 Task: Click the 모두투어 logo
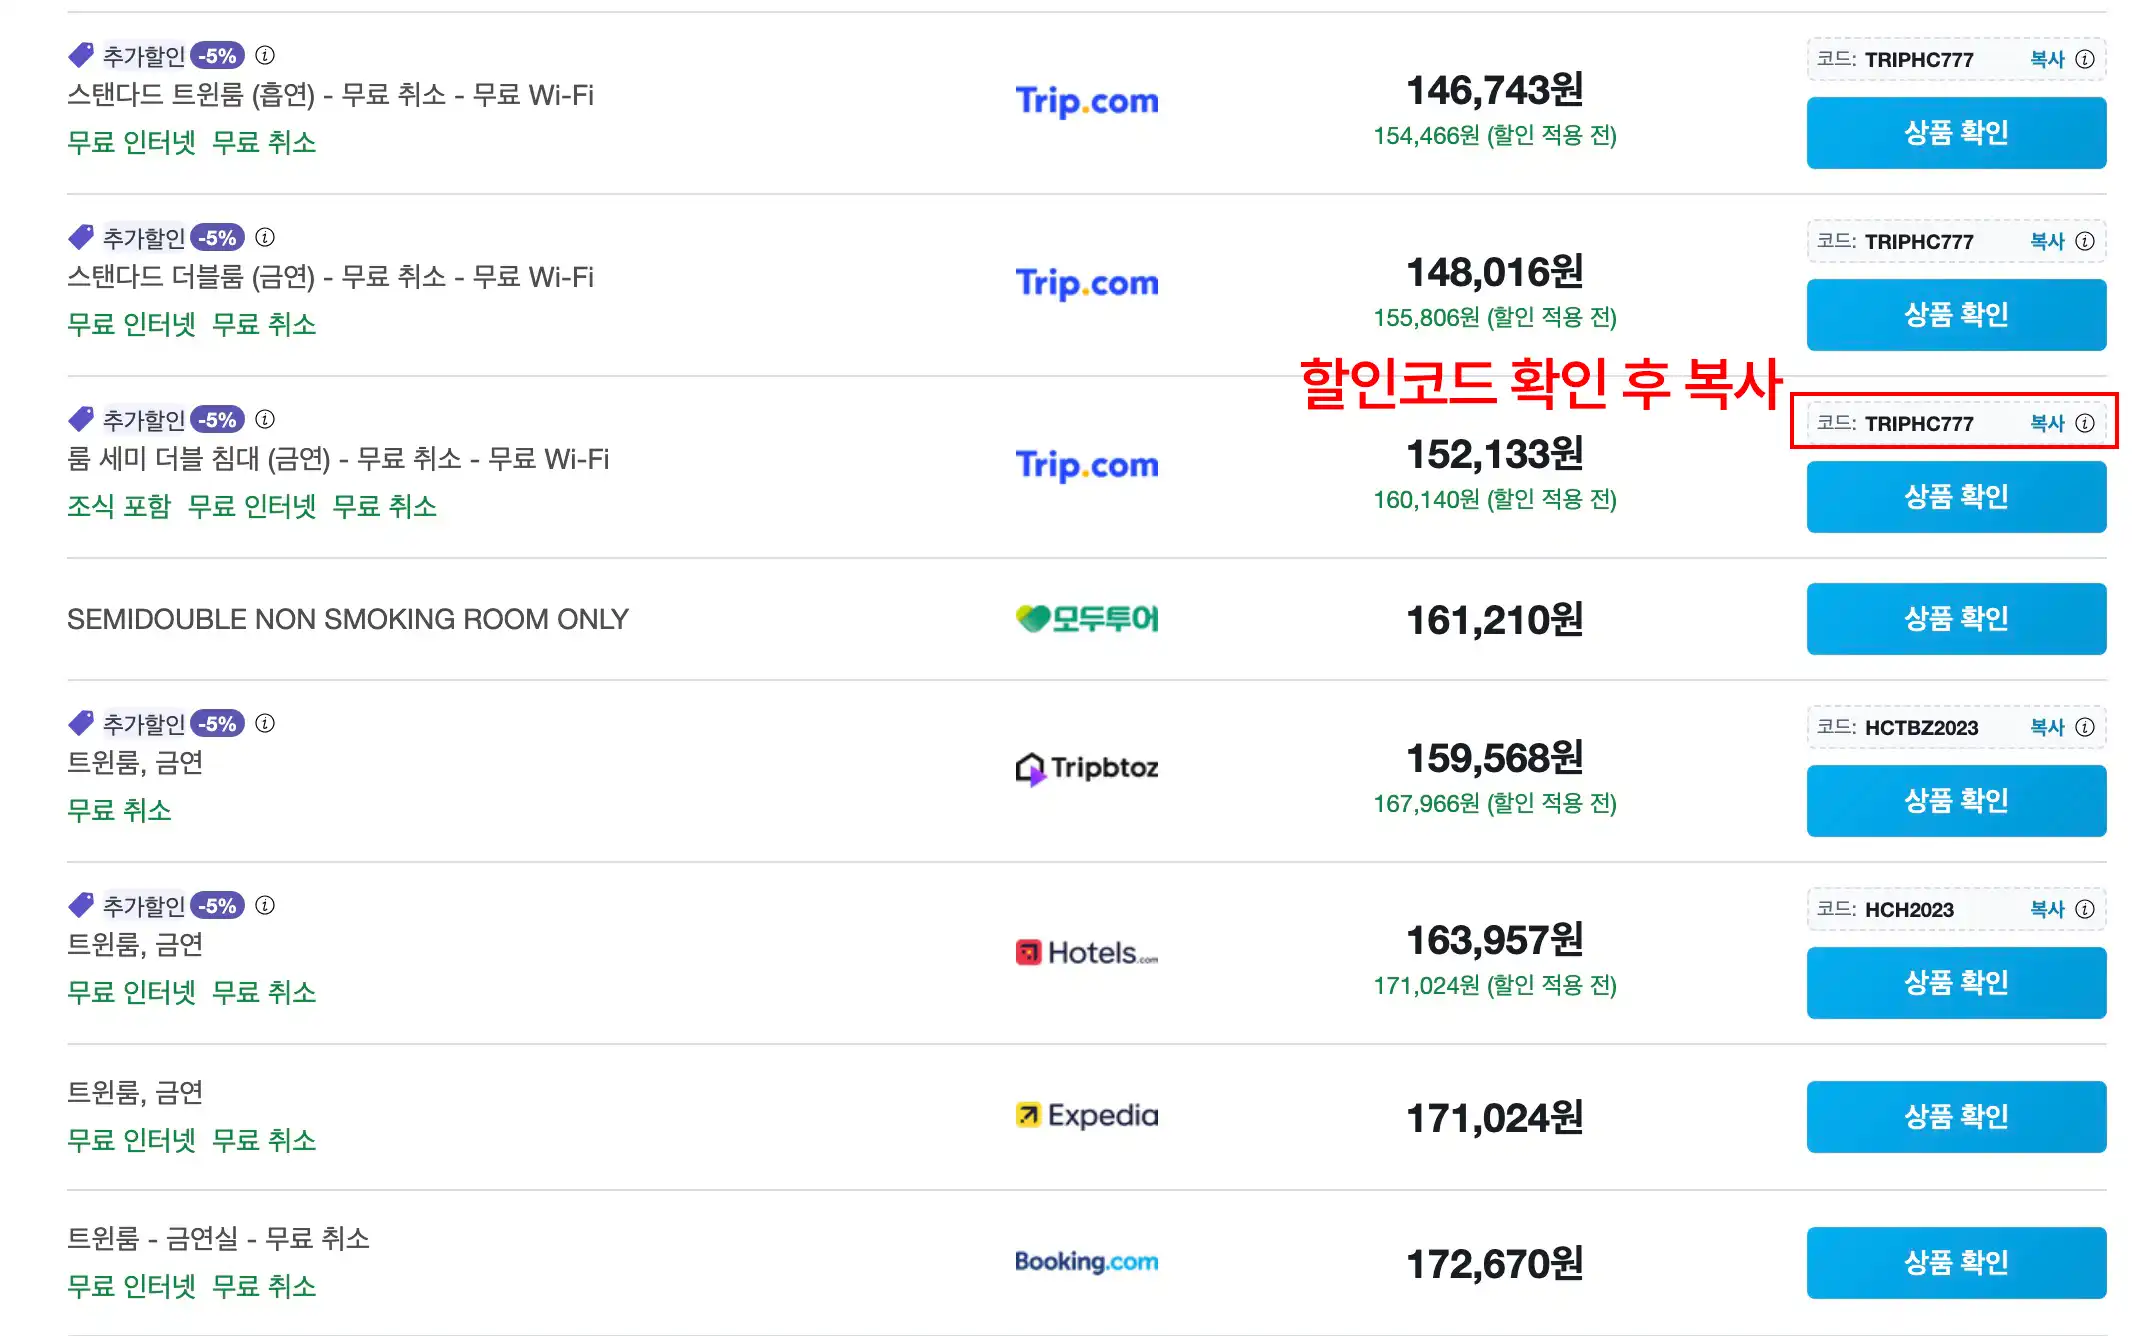pos(1086,619)
